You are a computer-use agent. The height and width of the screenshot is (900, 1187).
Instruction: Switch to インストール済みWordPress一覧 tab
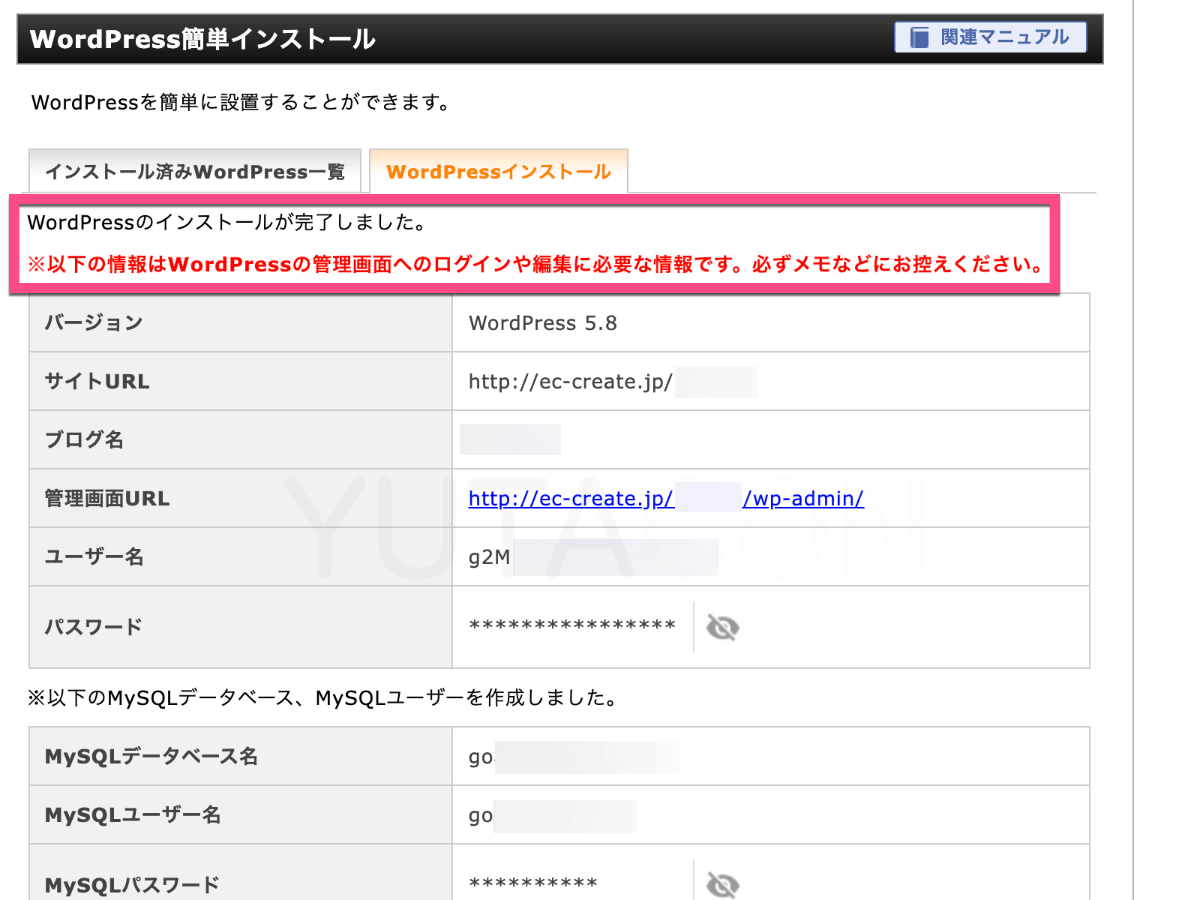click(x=195, y=172)
